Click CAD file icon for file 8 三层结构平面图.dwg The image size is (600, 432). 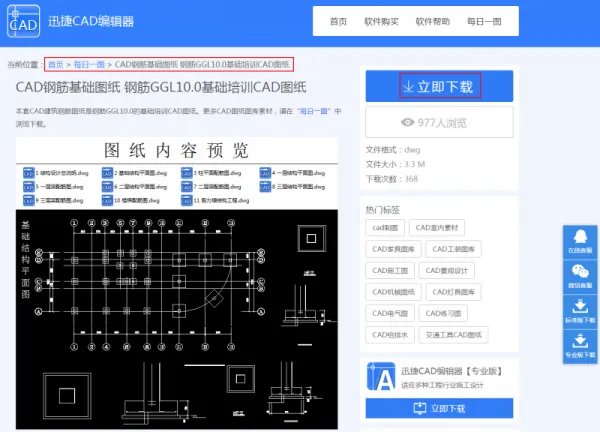(x=265, y=187)
